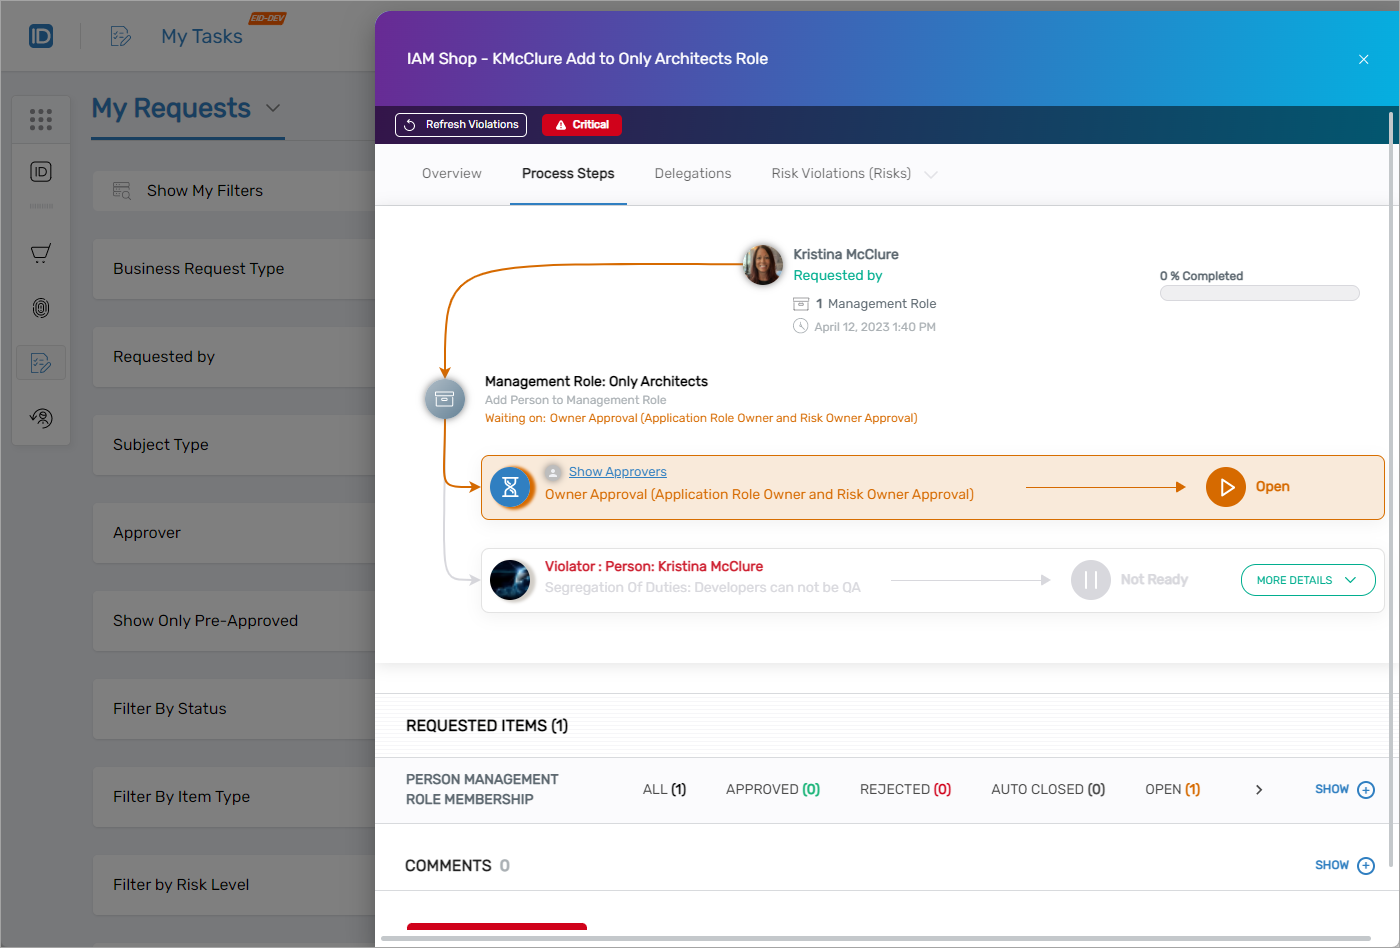The height and width of the screenshot is (948, 1400).
Task: Open the Delegations tab
Action: pos(692,173)
